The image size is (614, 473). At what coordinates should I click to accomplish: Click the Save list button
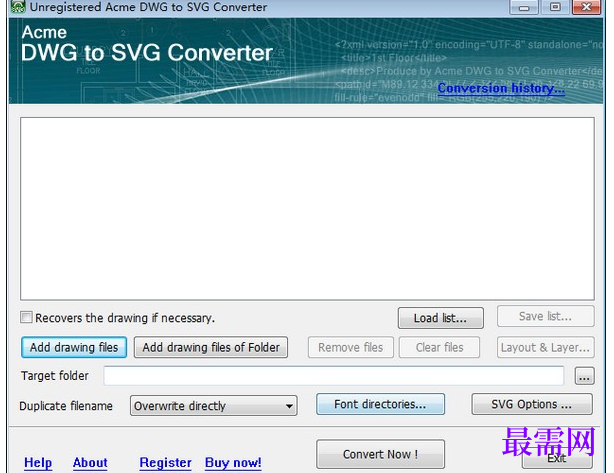pos(545,316)
